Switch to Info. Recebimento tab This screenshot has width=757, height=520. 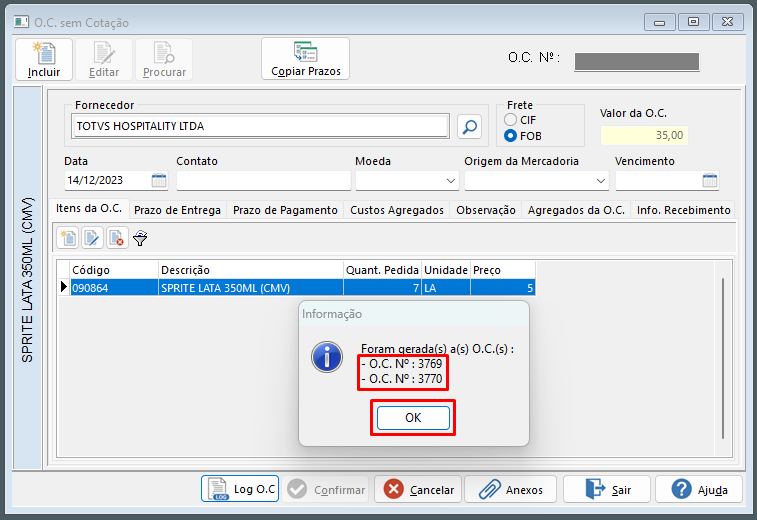[x=683, y=210]
